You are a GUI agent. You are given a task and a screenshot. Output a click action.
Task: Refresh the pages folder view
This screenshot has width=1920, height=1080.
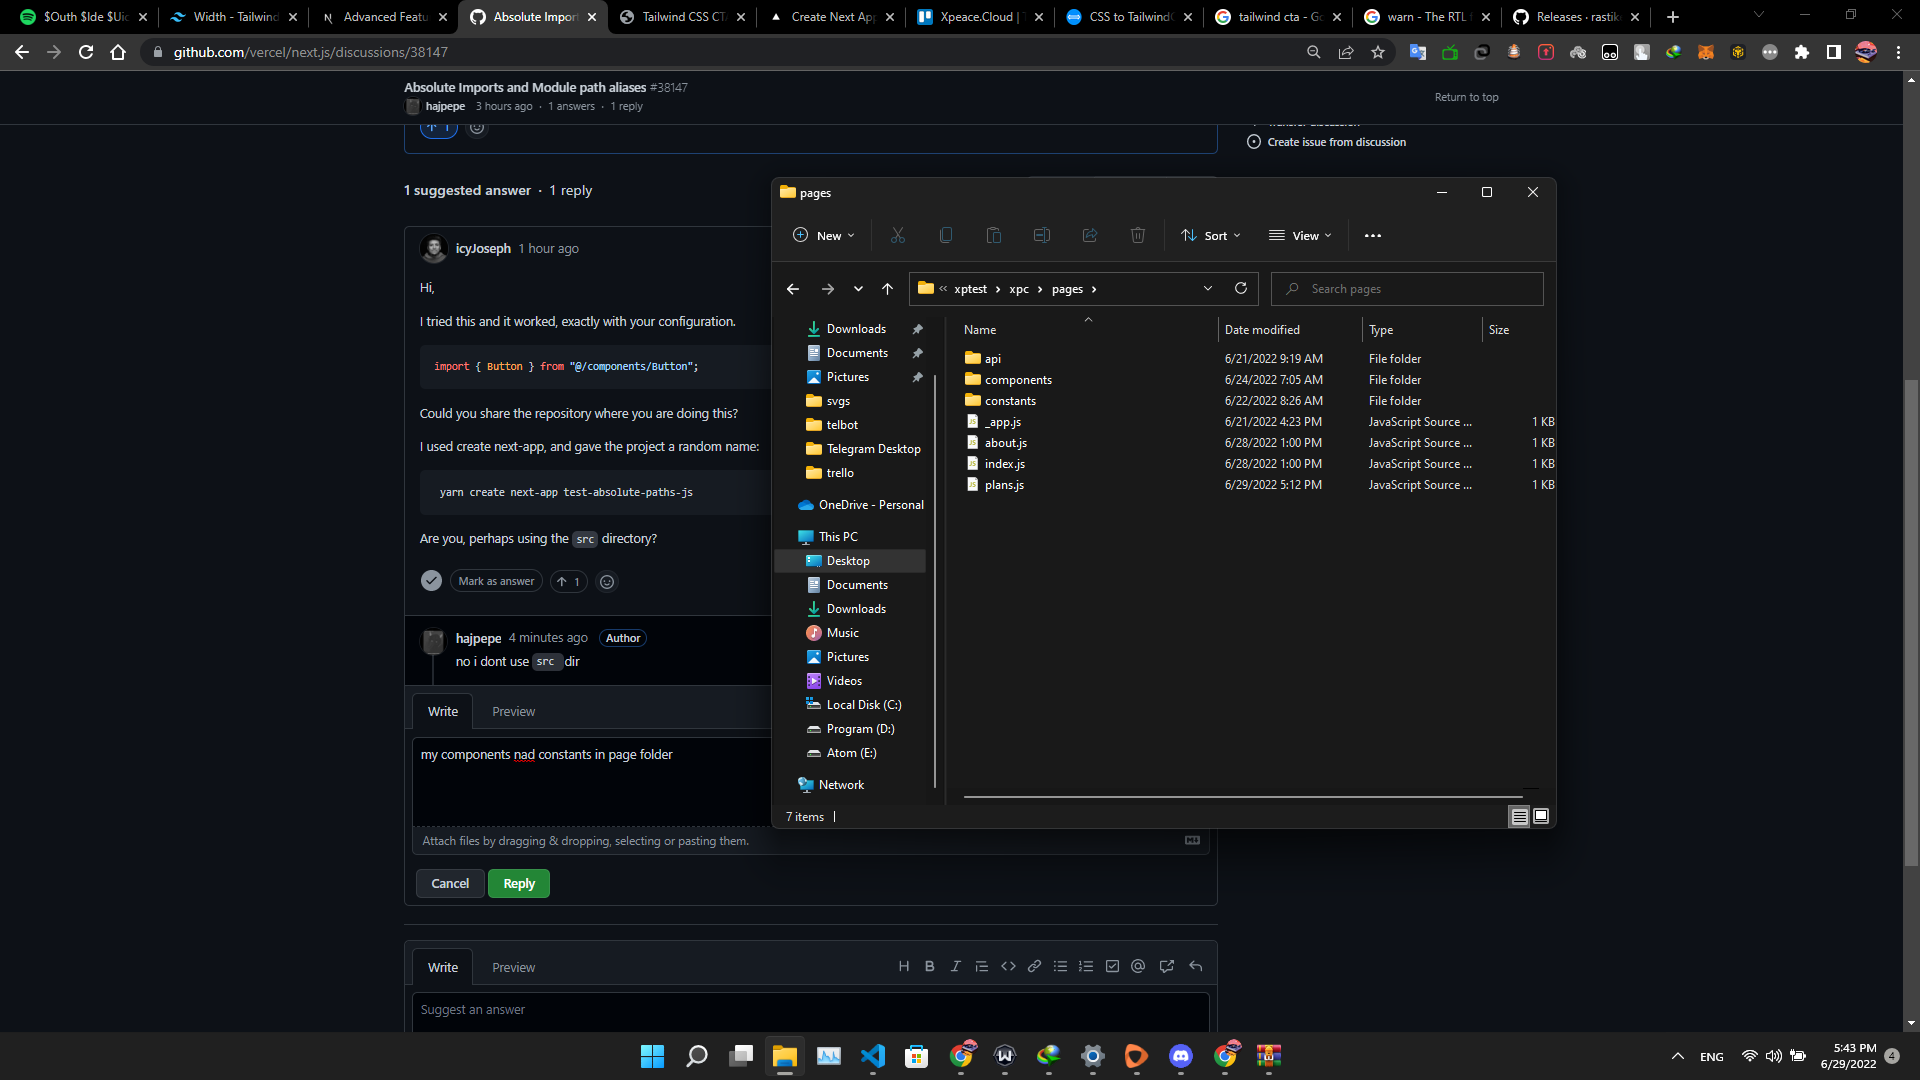pos(1241,288)
